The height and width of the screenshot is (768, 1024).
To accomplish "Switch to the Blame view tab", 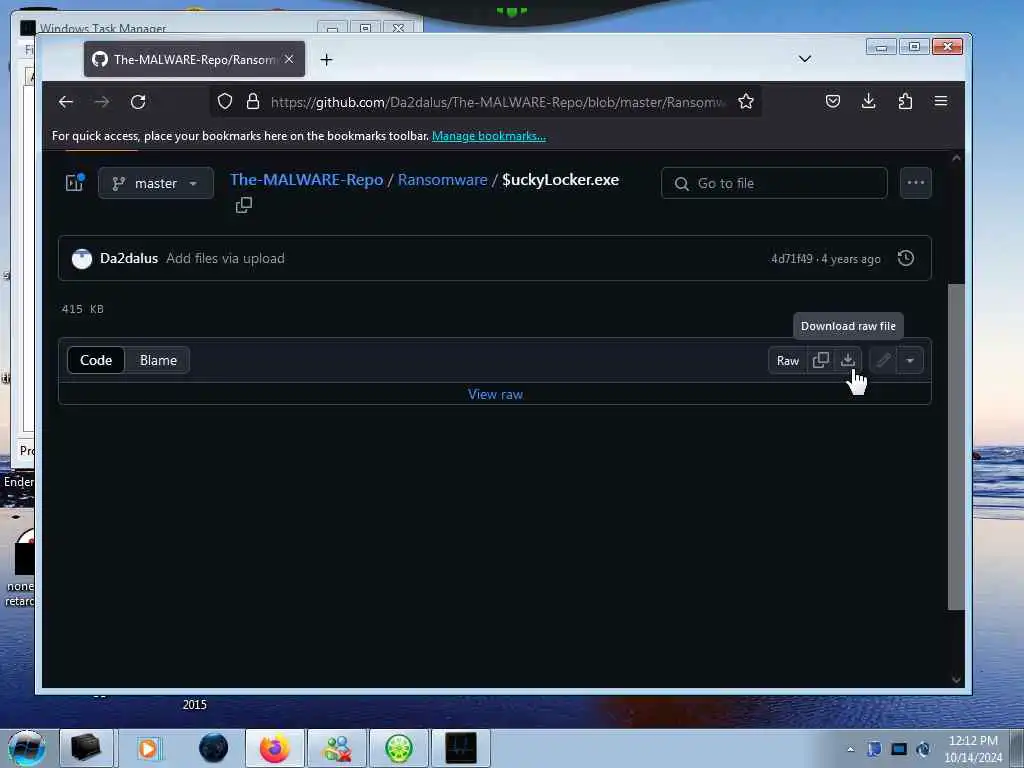I will coord(158,360).
